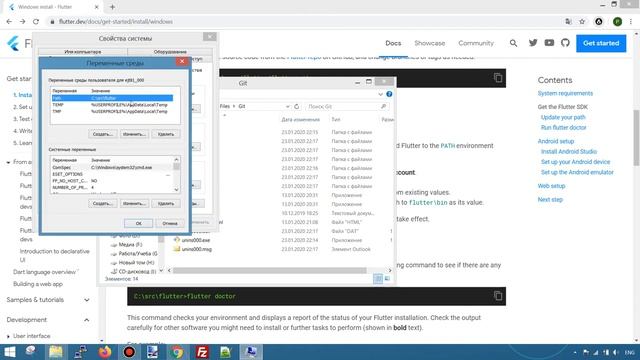Open Update your path contents link
The height and width of the screenshot is (360, 640).
[x=563, y=118]
